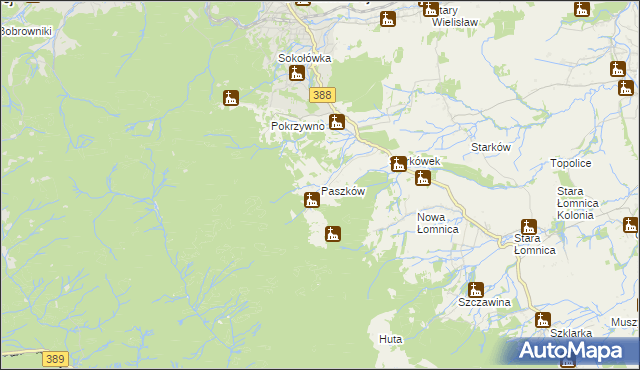Click road 388 shield marker
Image resolution: width=640 pixels, height=370 pixels.
point(322,95)
